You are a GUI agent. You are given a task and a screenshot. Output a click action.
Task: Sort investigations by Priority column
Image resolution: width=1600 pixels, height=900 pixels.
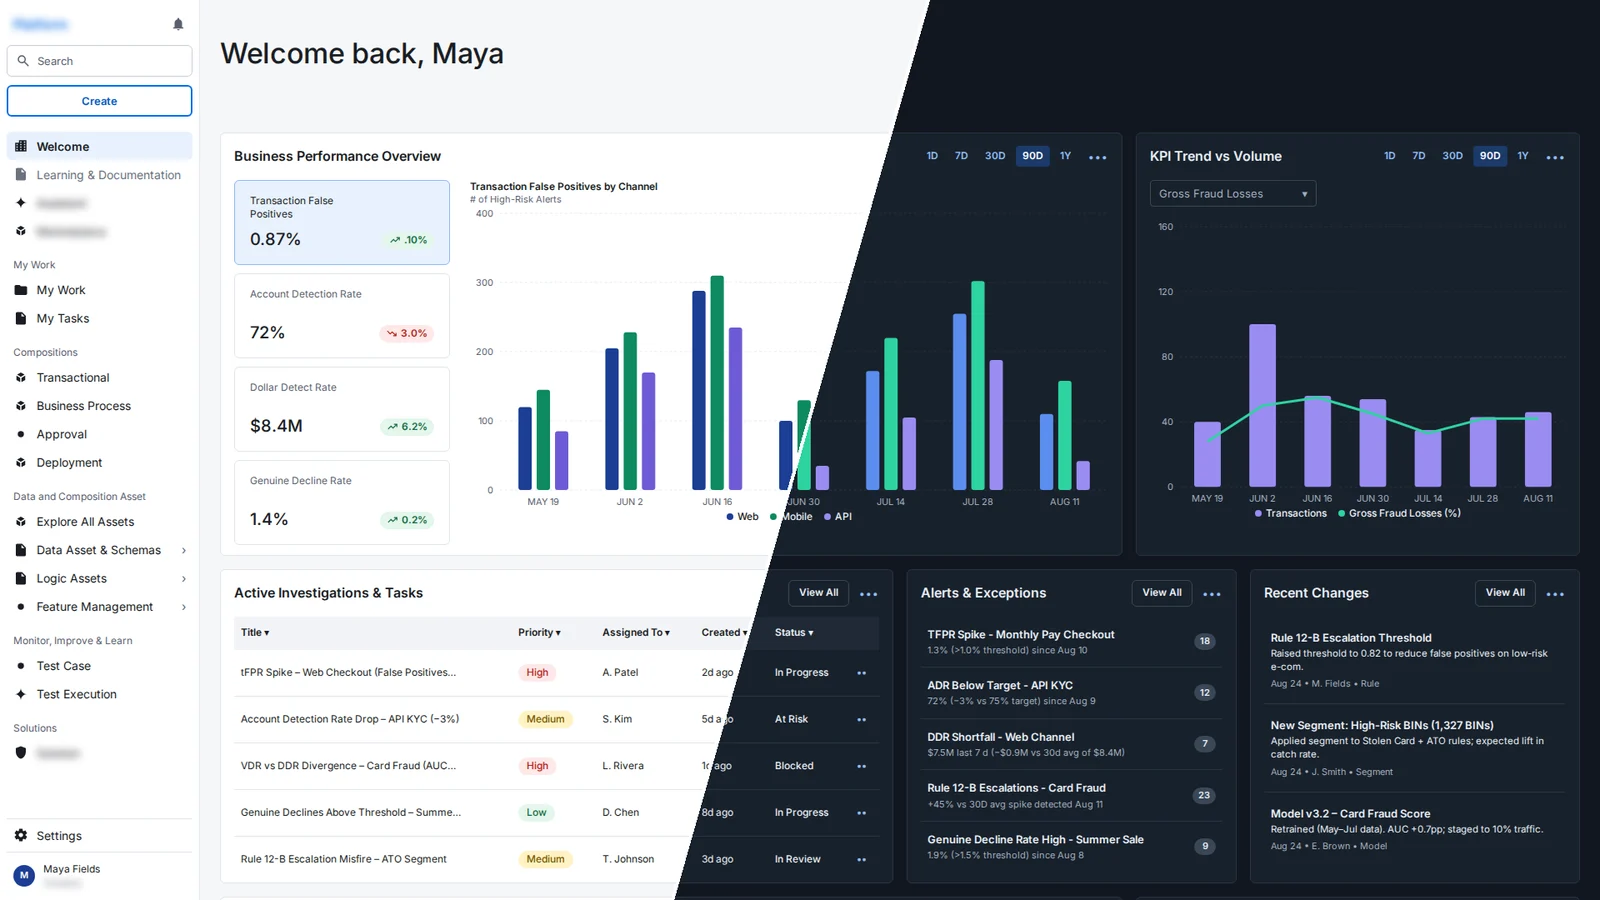point(539,633)
